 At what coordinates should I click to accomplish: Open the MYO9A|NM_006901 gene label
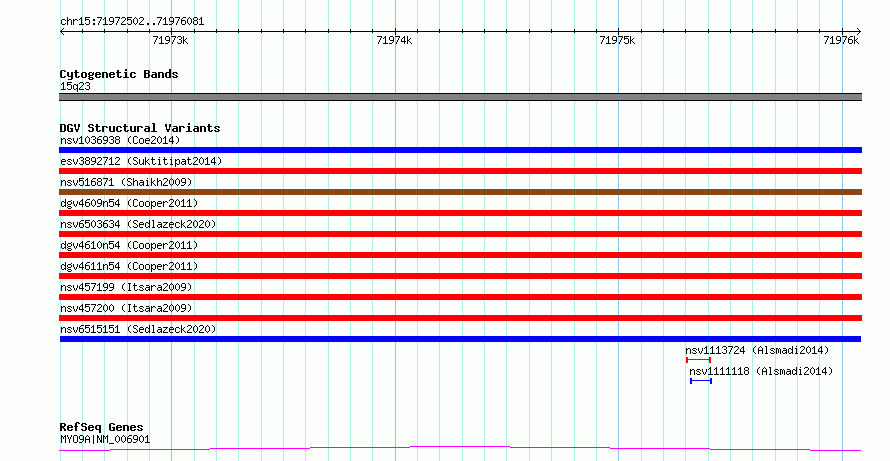coord(105,439)
